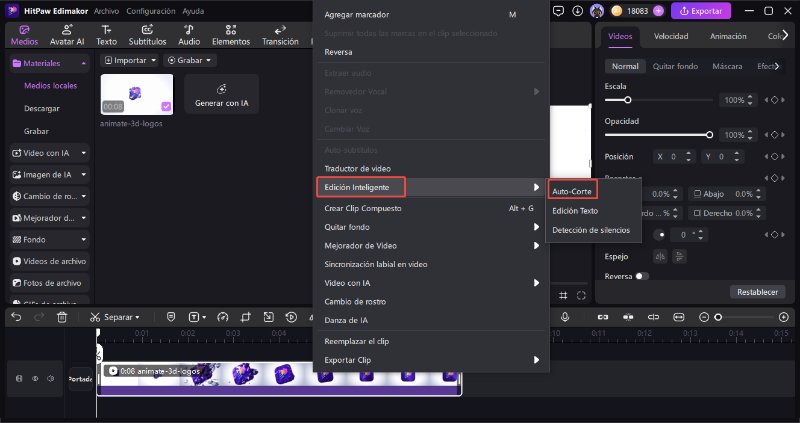The height and width of the screenshot is (423, 800).
Task: Click the Avatar AI toolbar icon
Action: [68, 36]
